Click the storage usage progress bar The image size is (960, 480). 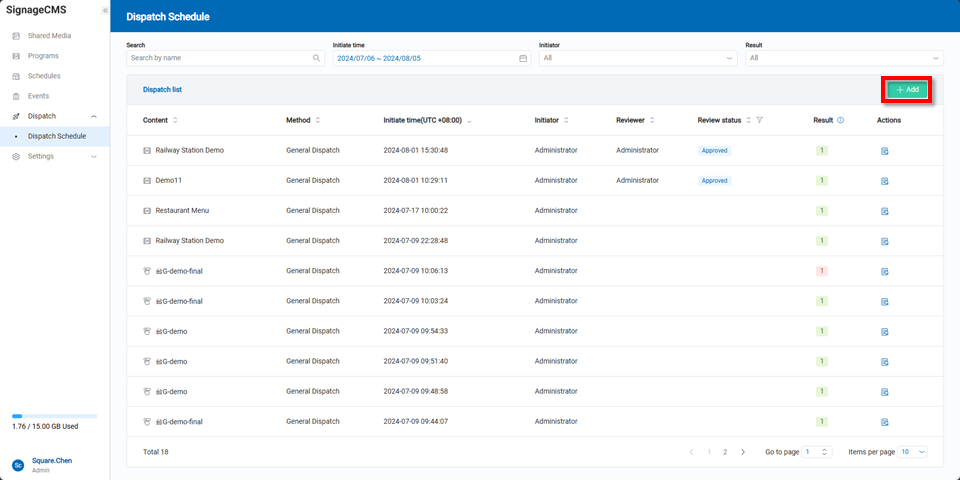[x=54, y=415]
